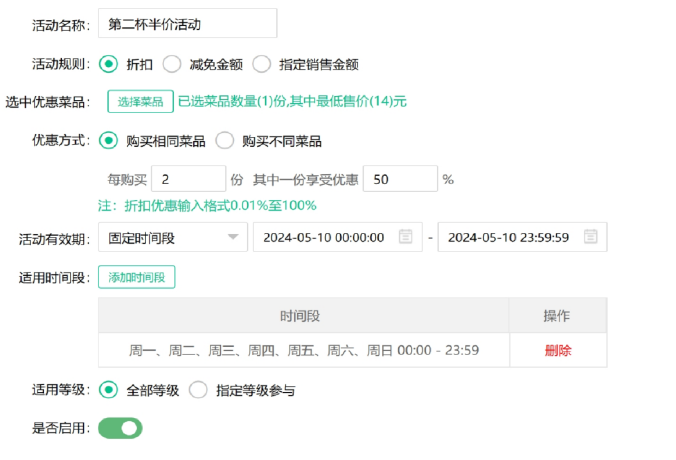The width and height of the screenshot is (676, 460).
Task: Open calendar icon in end date field
Action: click(x=591, y=237)
